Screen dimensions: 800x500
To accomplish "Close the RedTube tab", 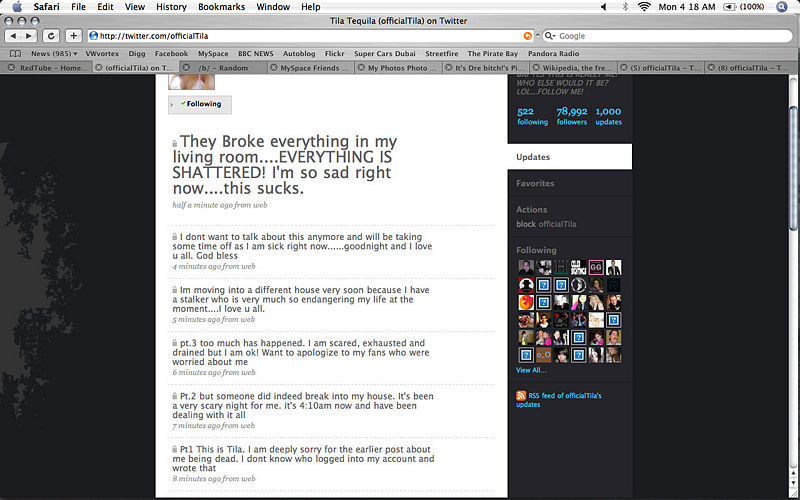I will pyautogui.click(x=10, y=68).
